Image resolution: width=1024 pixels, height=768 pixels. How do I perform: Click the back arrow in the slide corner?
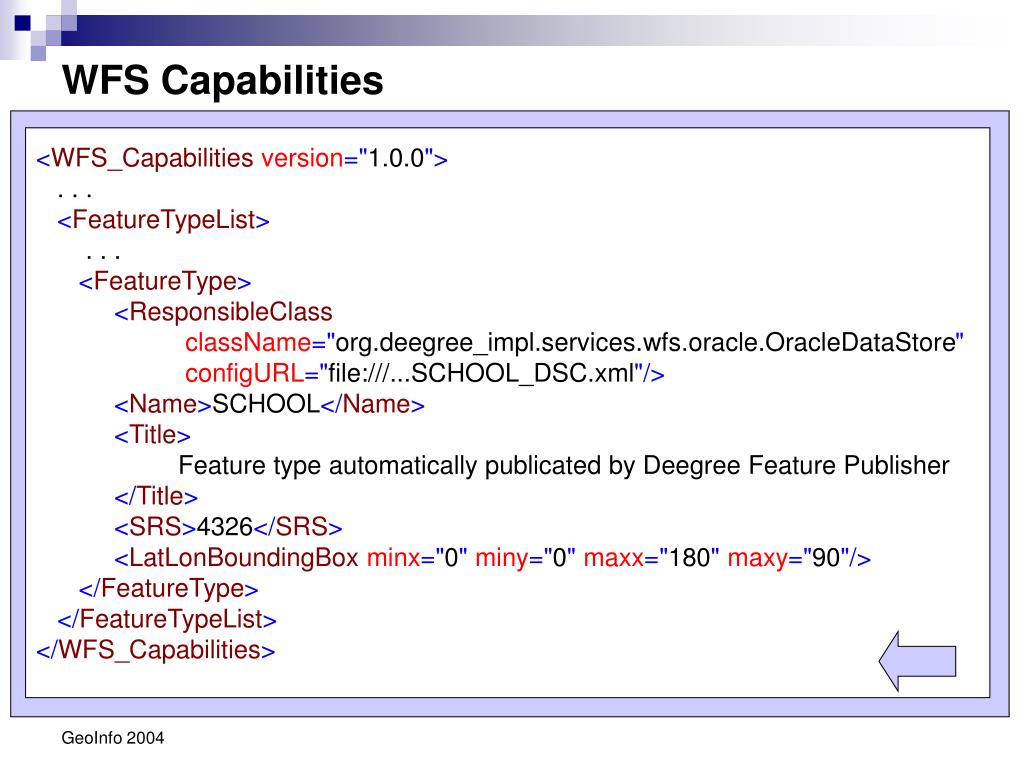918,661
